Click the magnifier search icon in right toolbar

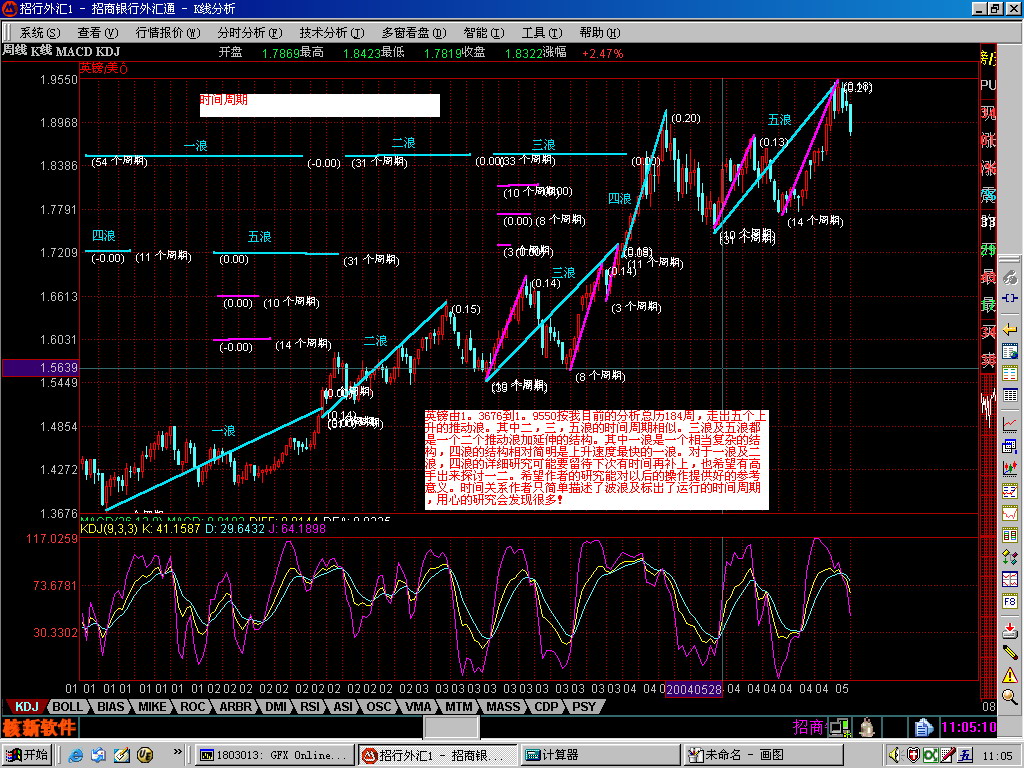point(1010,697)
